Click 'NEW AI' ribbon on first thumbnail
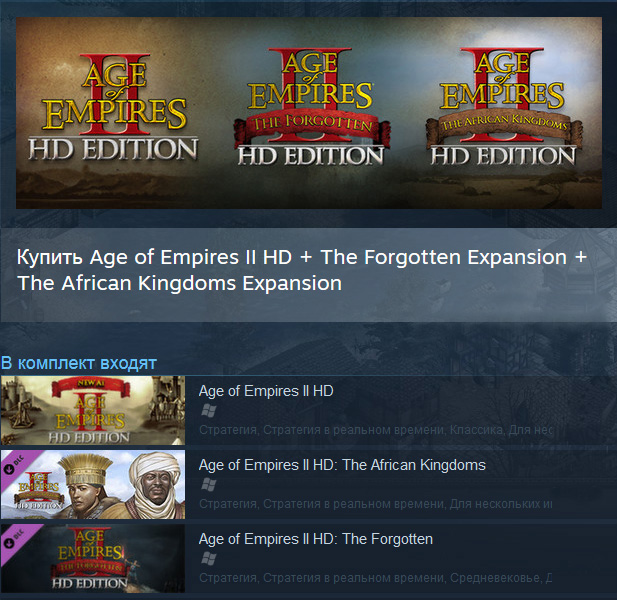The image size is (617, 600). click(91, 384)
